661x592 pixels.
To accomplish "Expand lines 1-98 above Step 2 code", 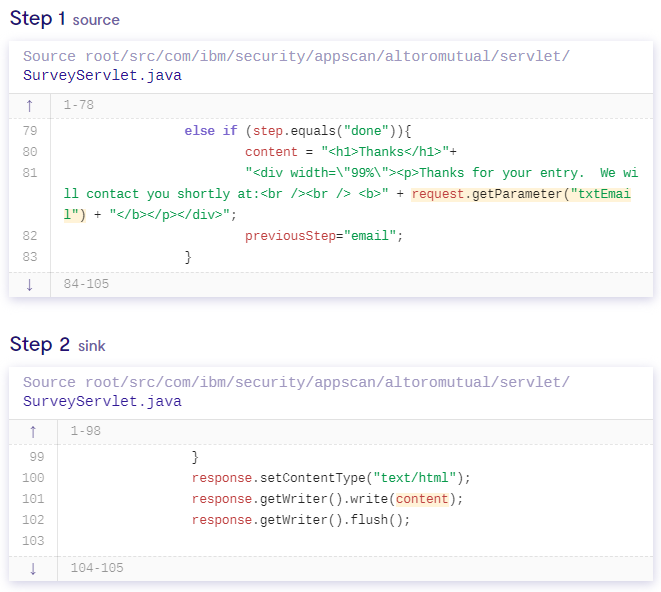I will coord(33,431).
